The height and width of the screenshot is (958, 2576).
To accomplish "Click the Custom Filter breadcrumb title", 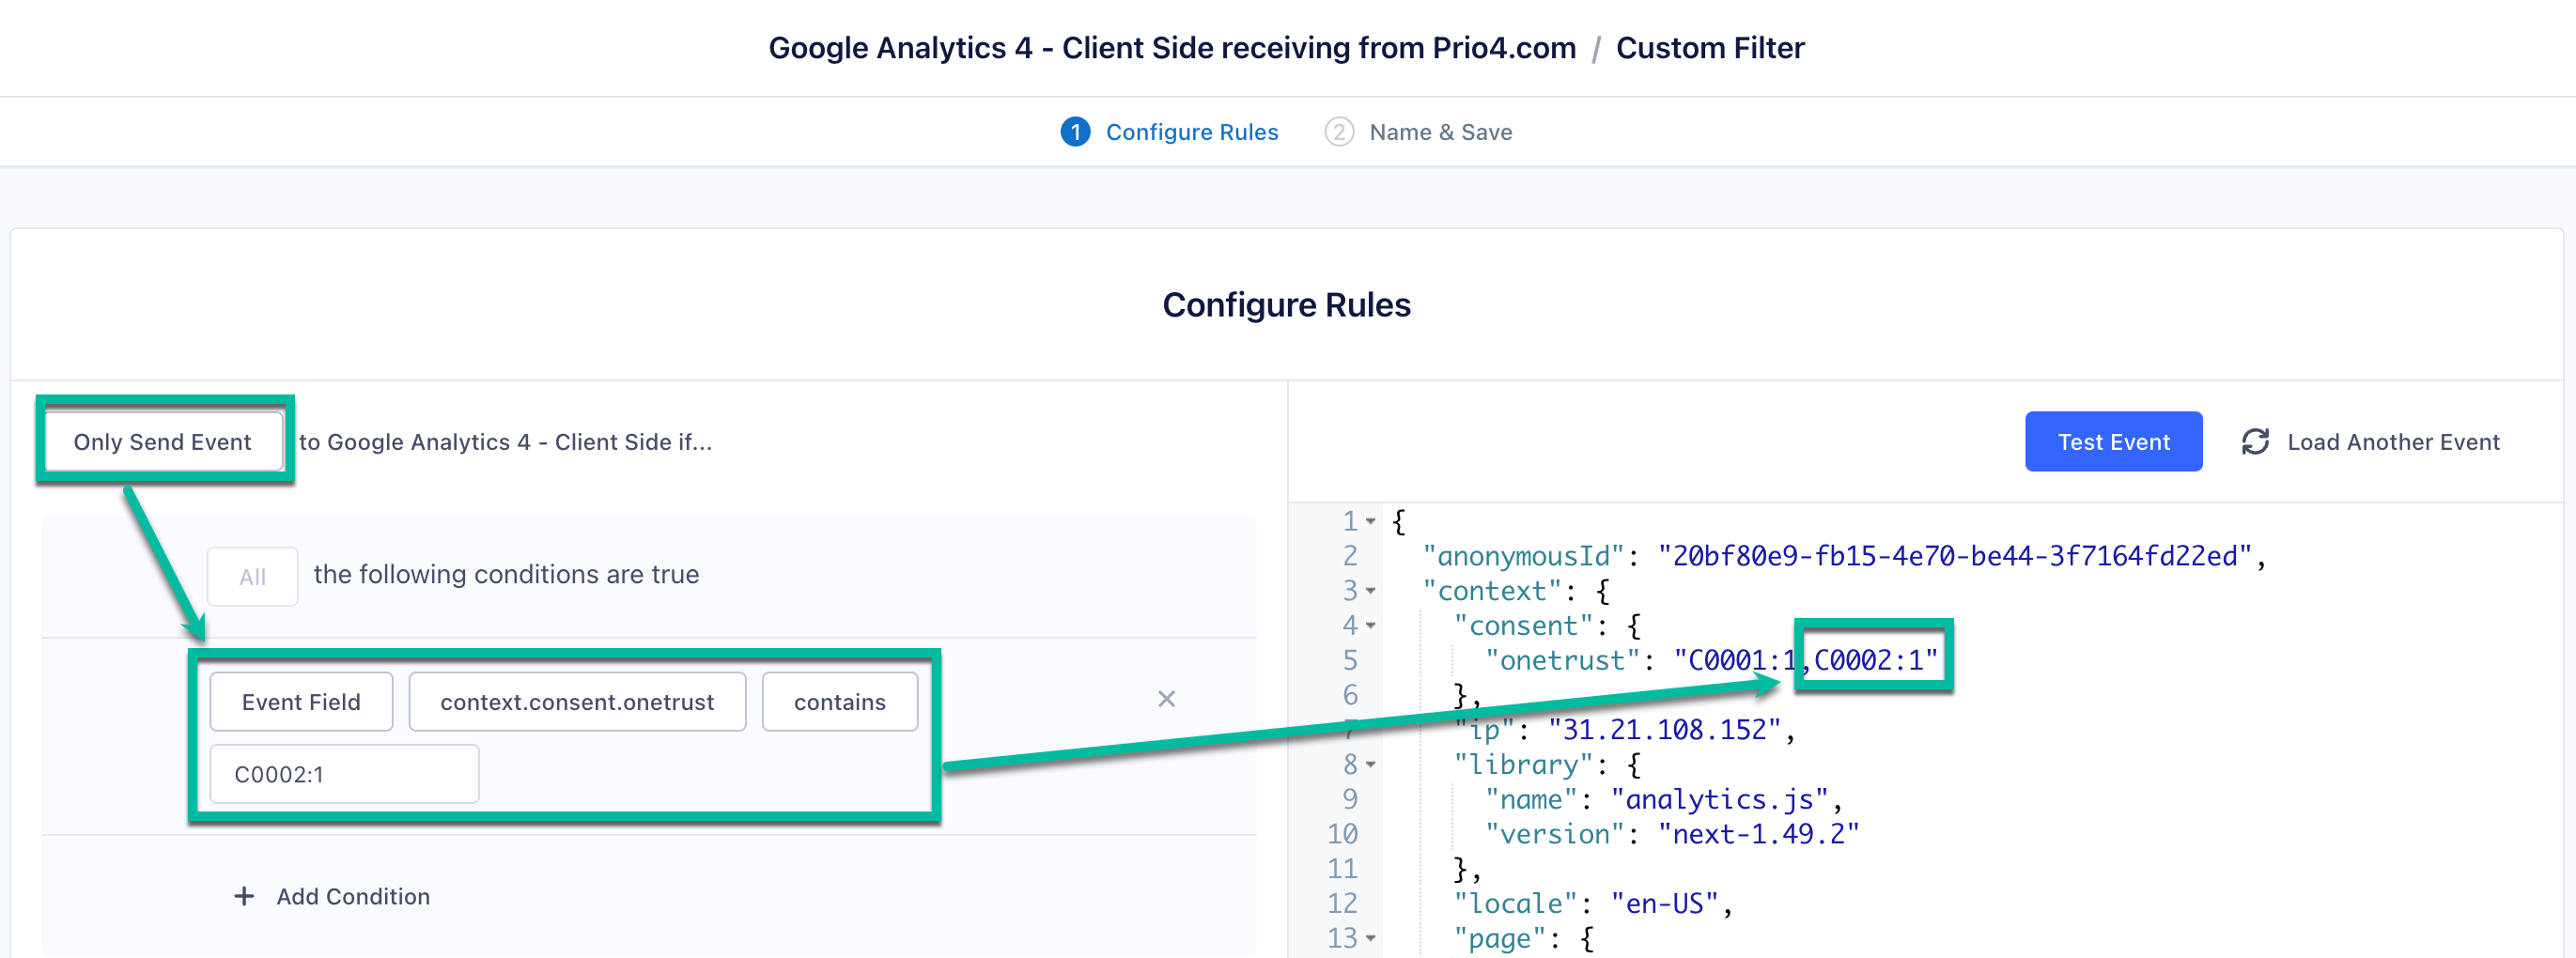I will coord(1710,48).
